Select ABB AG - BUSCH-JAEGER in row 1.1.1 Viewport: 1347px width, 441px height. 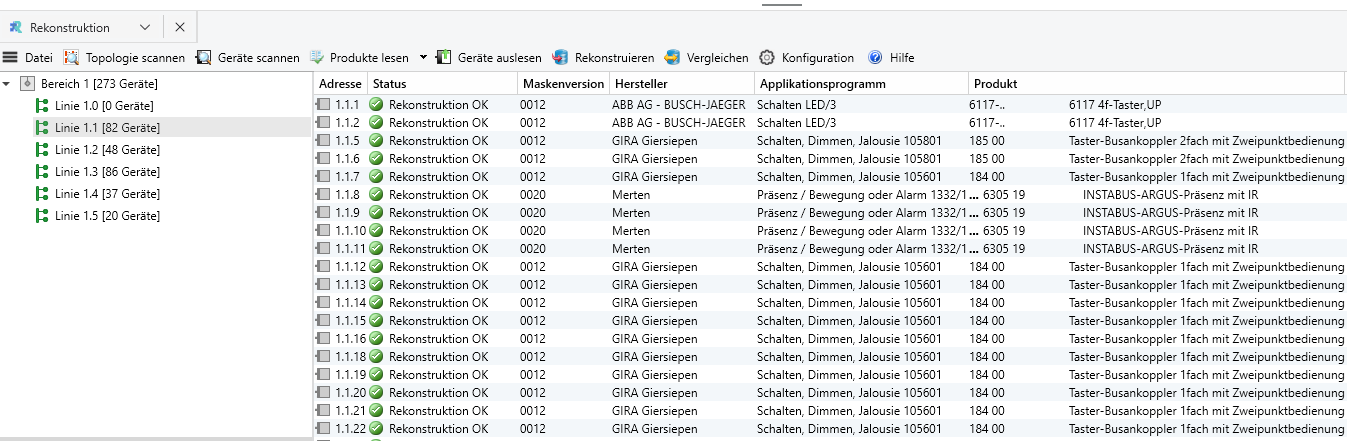point(678,104)
